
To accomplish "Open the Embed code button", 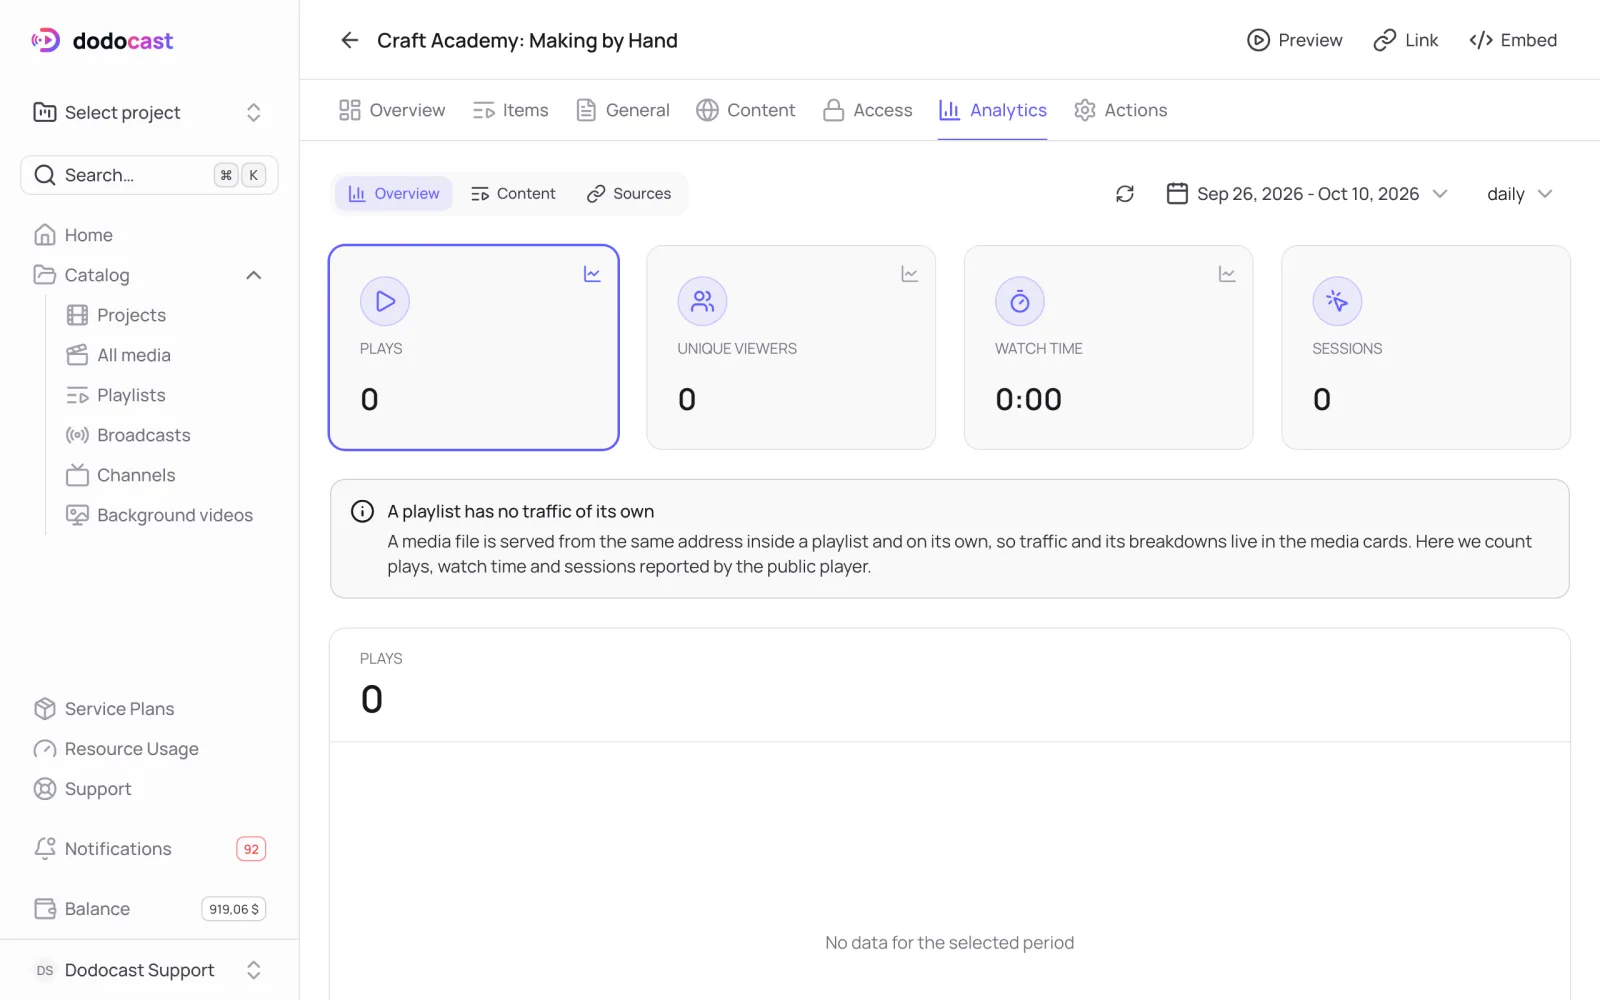I will 1513,40.
